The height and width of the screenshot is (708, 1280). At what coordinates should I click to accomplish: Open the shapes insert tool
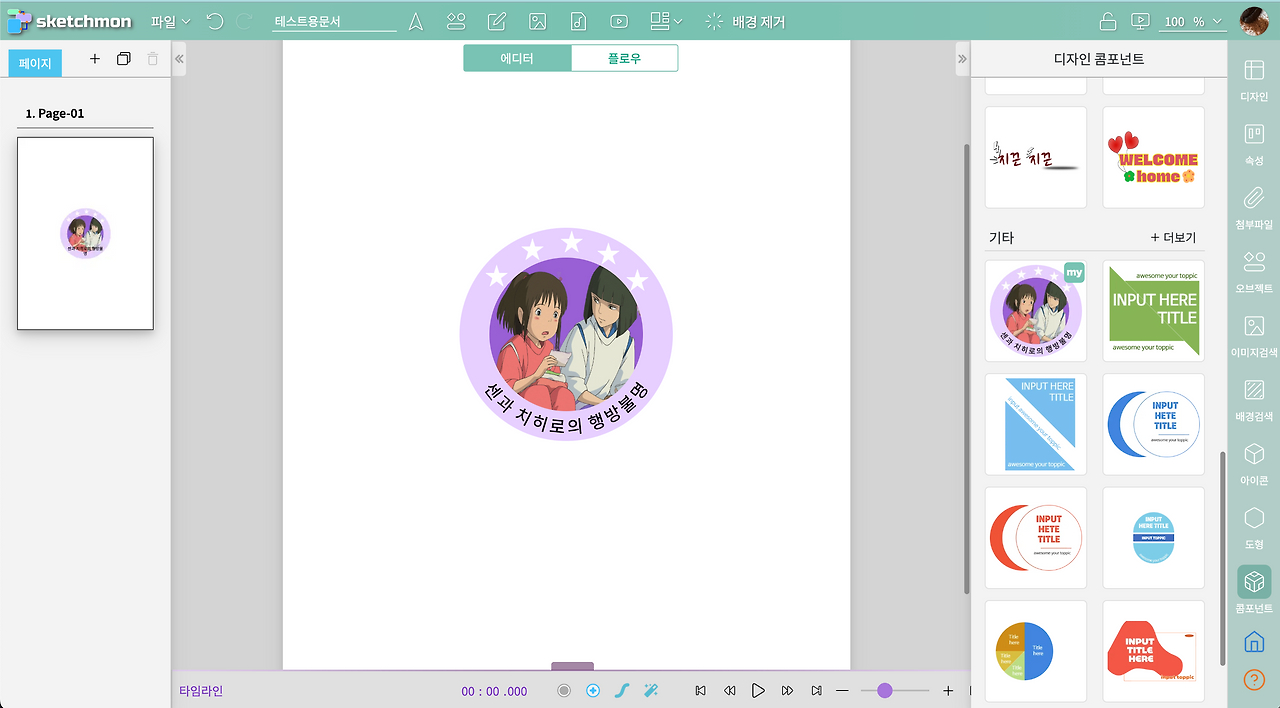(x=457, y=21)
